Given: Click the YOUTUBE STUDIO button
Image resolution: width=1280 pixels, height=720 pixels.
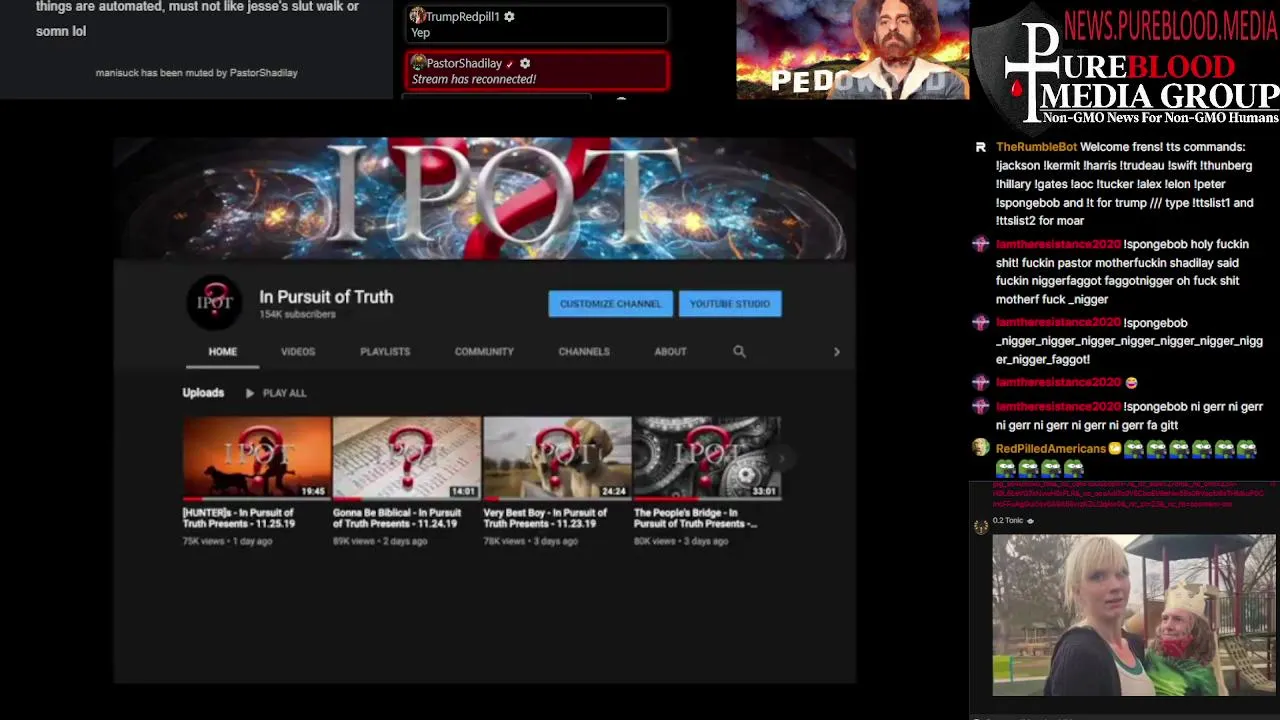Looking at the screenshot, I should click(730, 304).
